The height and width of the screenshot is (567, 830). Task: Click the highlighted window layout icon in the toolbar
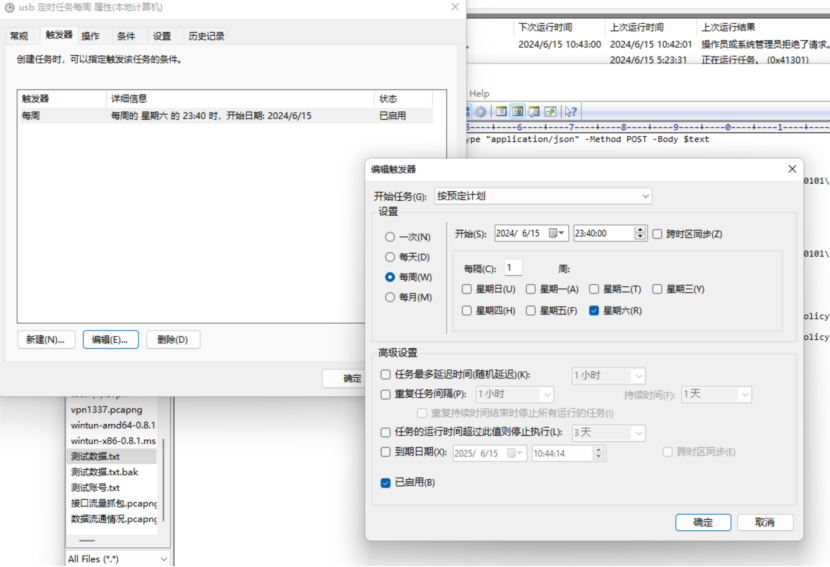pos(518,112)
